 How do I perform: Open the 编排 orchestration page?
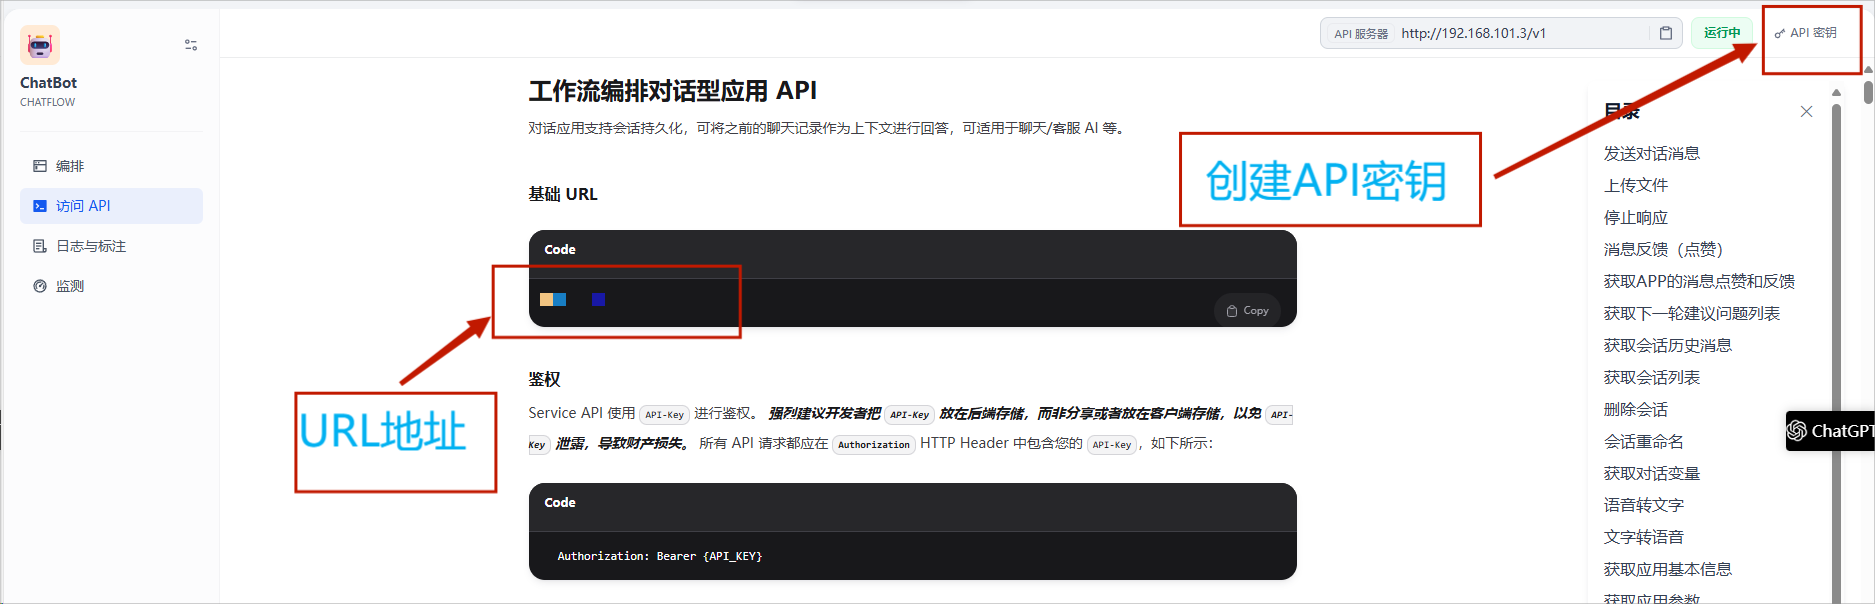[x=70, y=166]
